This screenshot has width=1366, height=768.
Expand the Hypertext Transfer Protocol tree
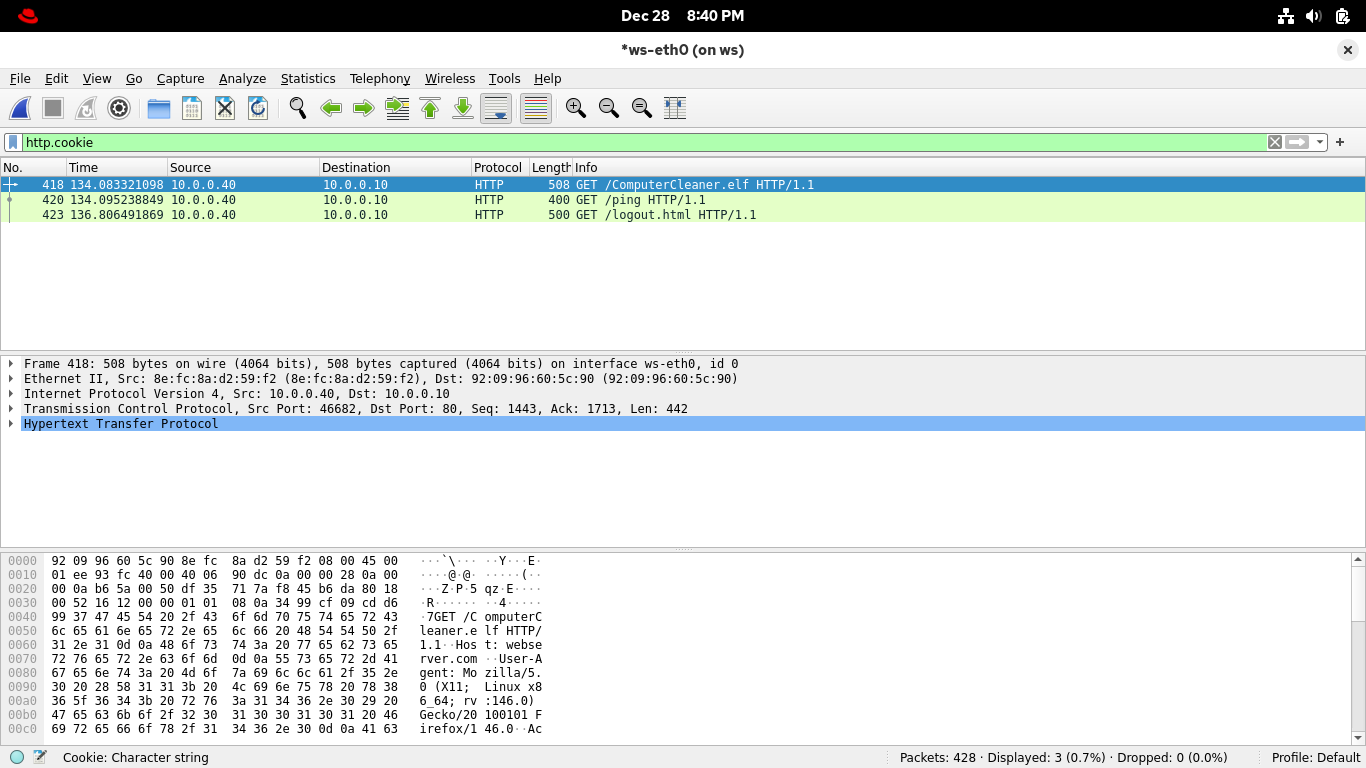click(11, 424)
